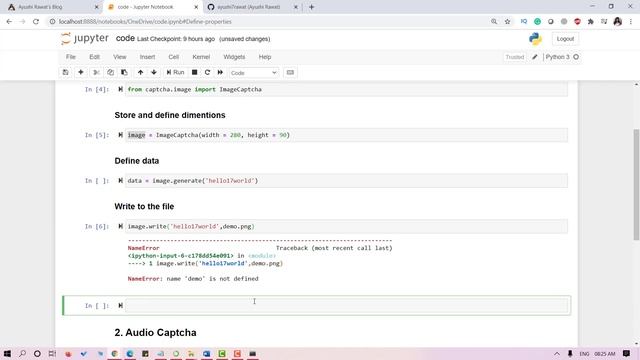Viewport: 640px width, 360px height.
Task: Click the Python 3 kernel idle circle indicator
Action: point(576,57)
